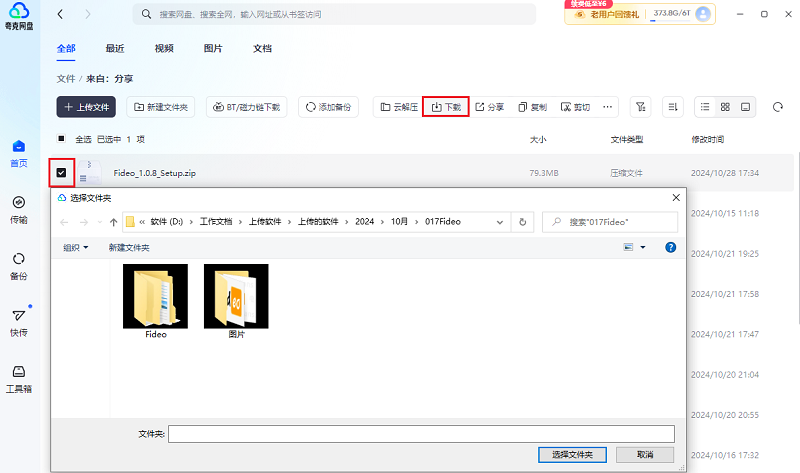The image size is (800, 473).
Task: Select the Fideo folder thumbnail
Action: pyautogui.click(x=156, y=302)
